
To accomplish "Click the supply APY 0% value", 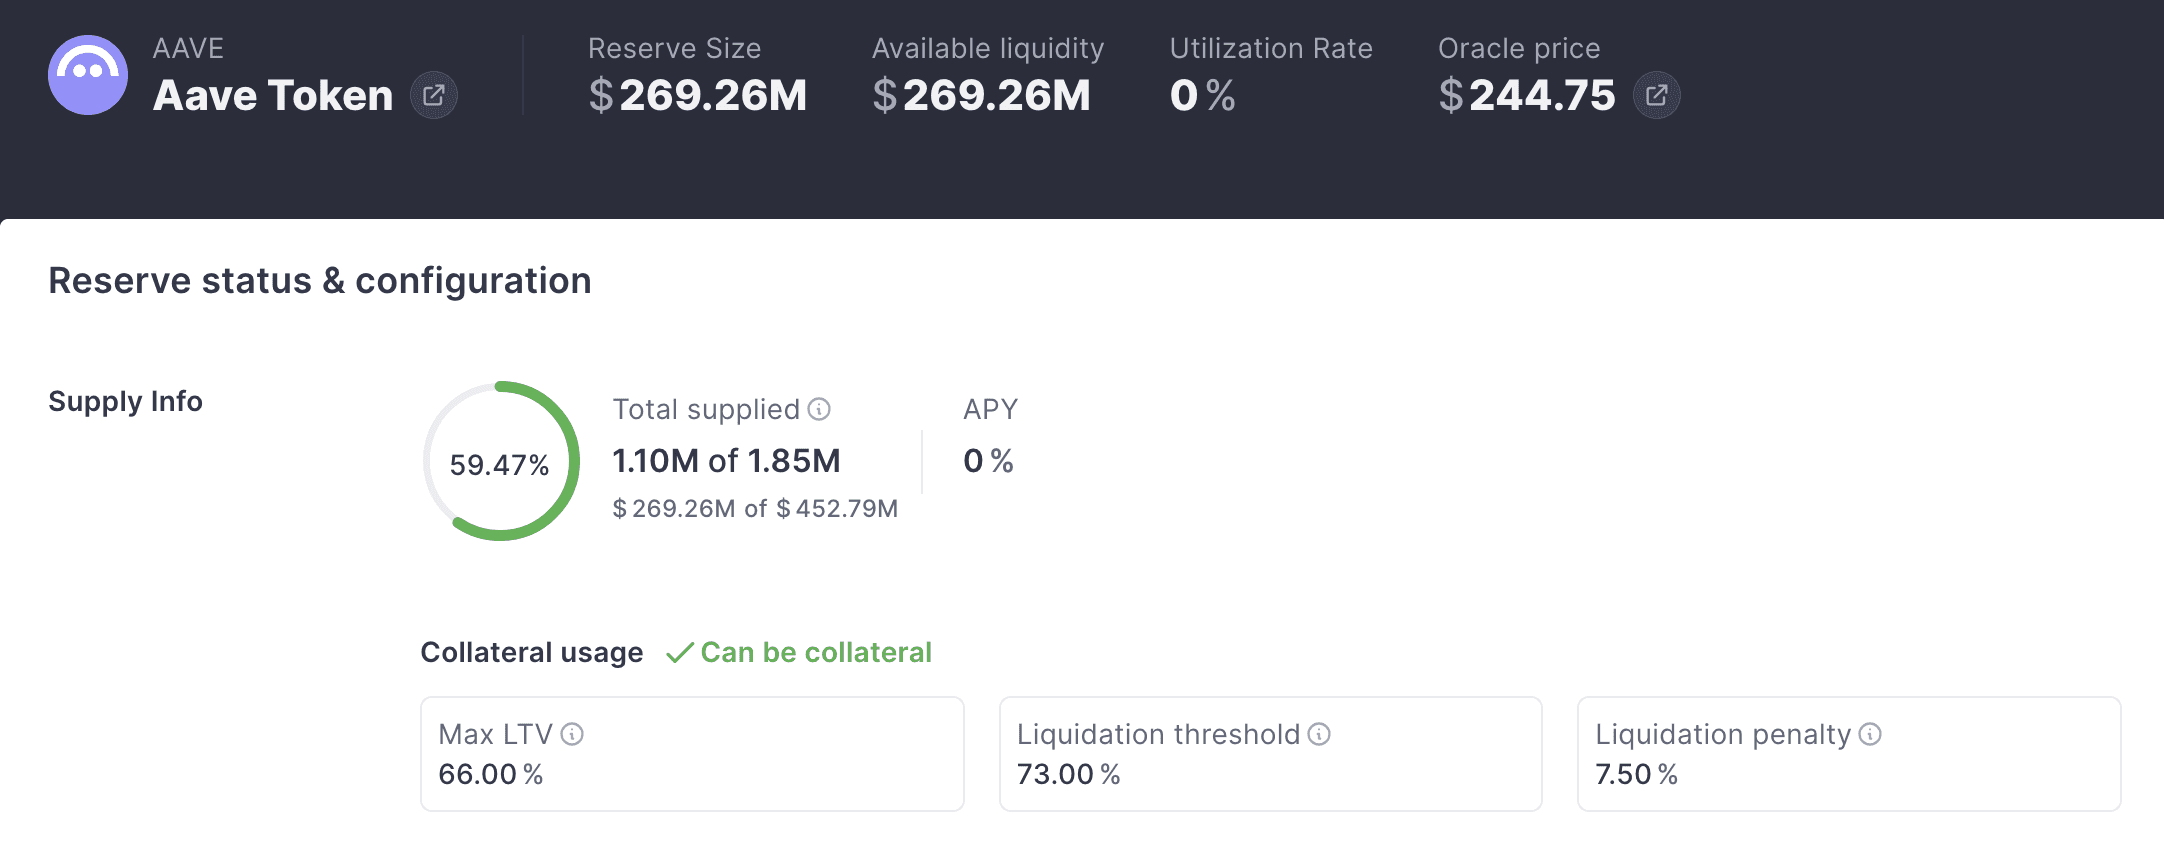I will pos(988,461).
